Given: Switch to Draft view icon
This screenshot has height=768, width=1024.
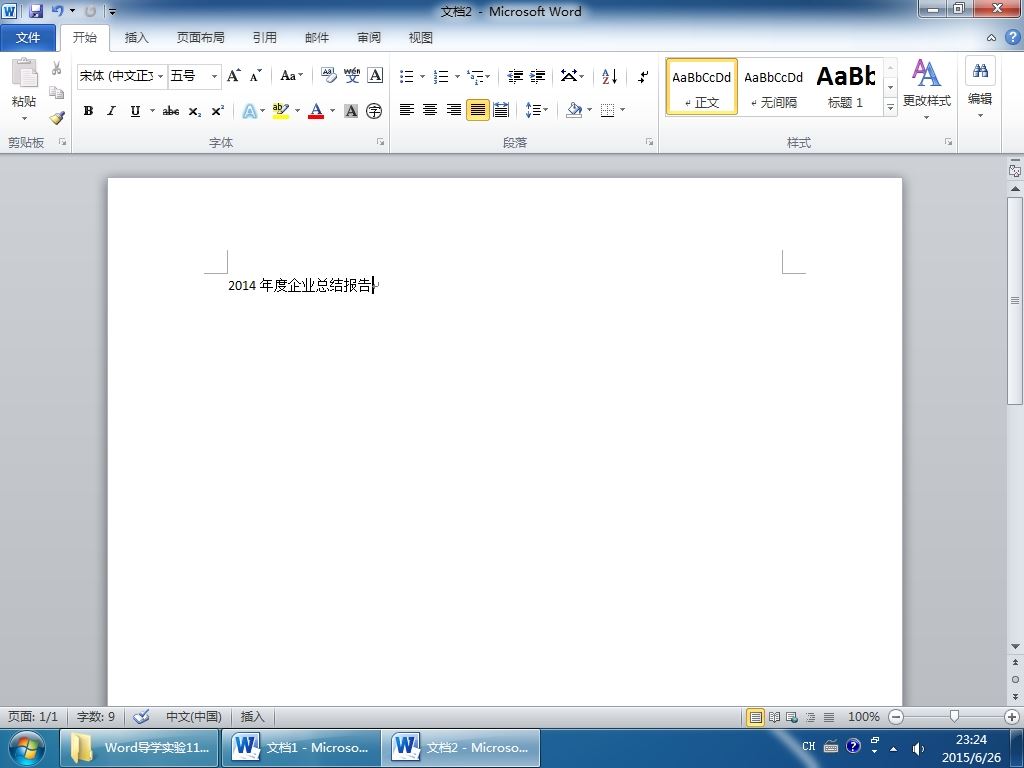Looking at the screenshot, I should (x=829, y=717).
